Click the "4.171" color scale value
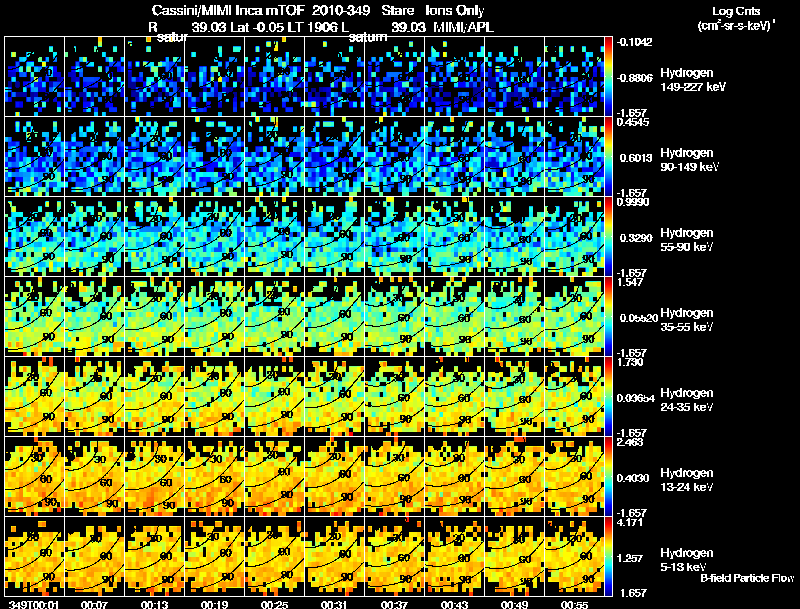This screenshot has width=800, height=609. click(630, 522)
